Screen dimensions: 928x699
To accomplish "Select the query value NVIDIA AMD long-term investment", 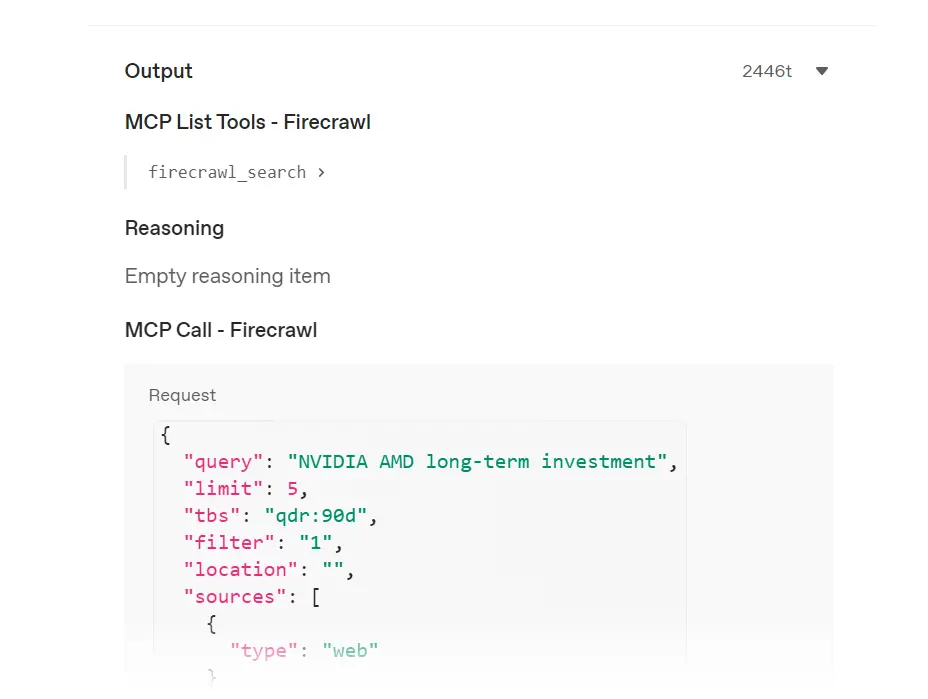I will point(479,461).
